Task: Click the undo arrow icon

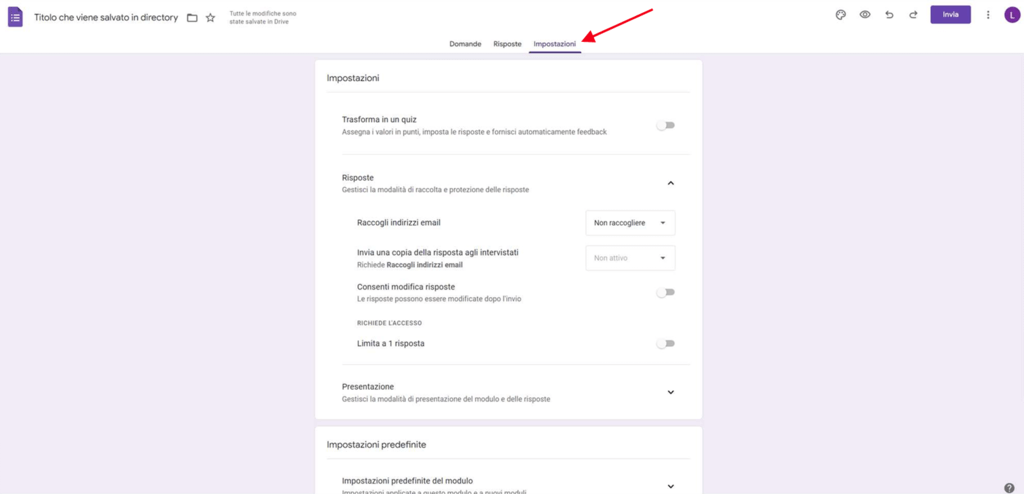Action: click(889, 15)
